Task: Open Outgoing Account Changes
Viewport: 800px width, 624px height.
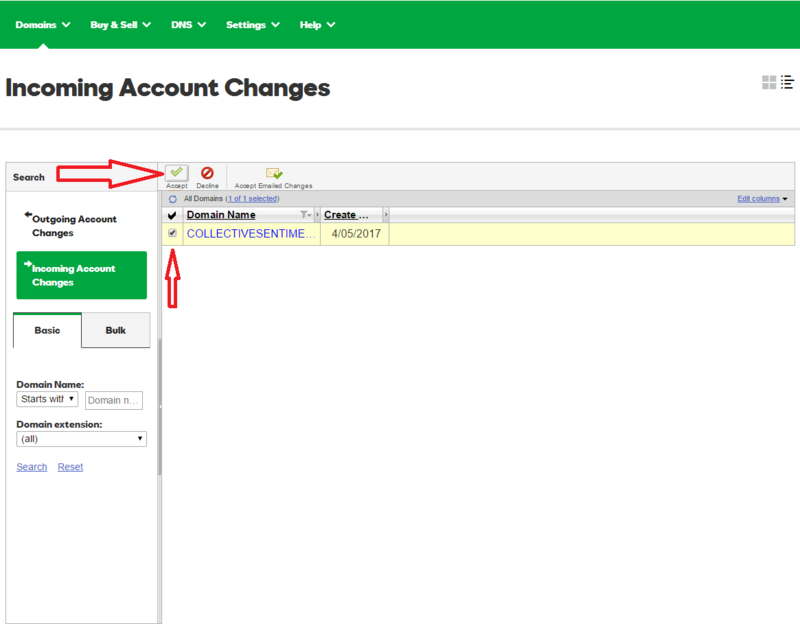Action: 74,226
